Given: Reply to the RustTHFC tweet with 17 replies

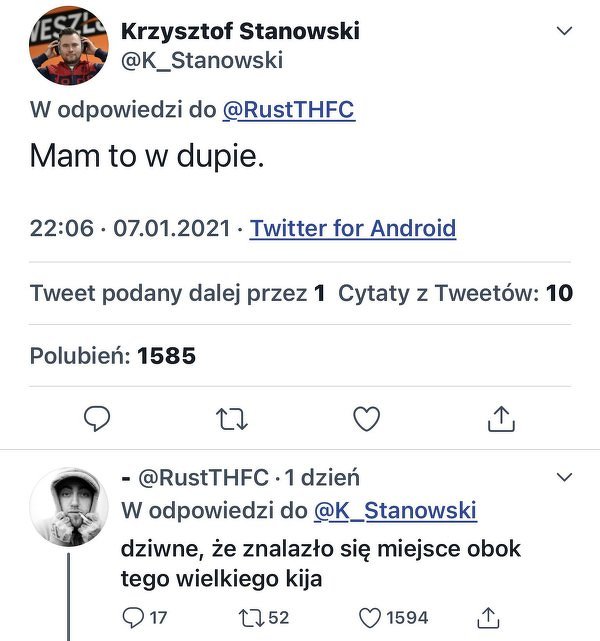Looking at the screenshot, I should click(x=134, y=618).
